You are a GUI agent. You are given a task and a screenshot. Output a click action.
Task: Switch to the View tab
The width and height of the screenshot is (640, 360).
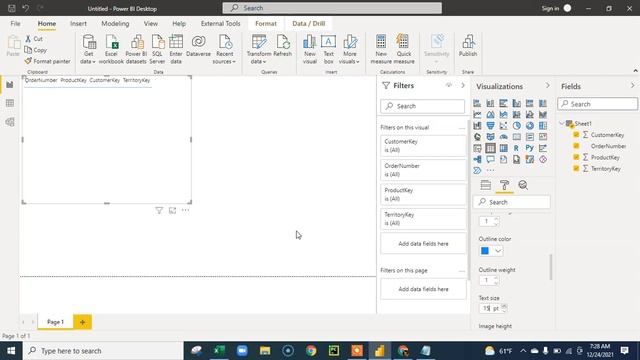tap(151, 24)
